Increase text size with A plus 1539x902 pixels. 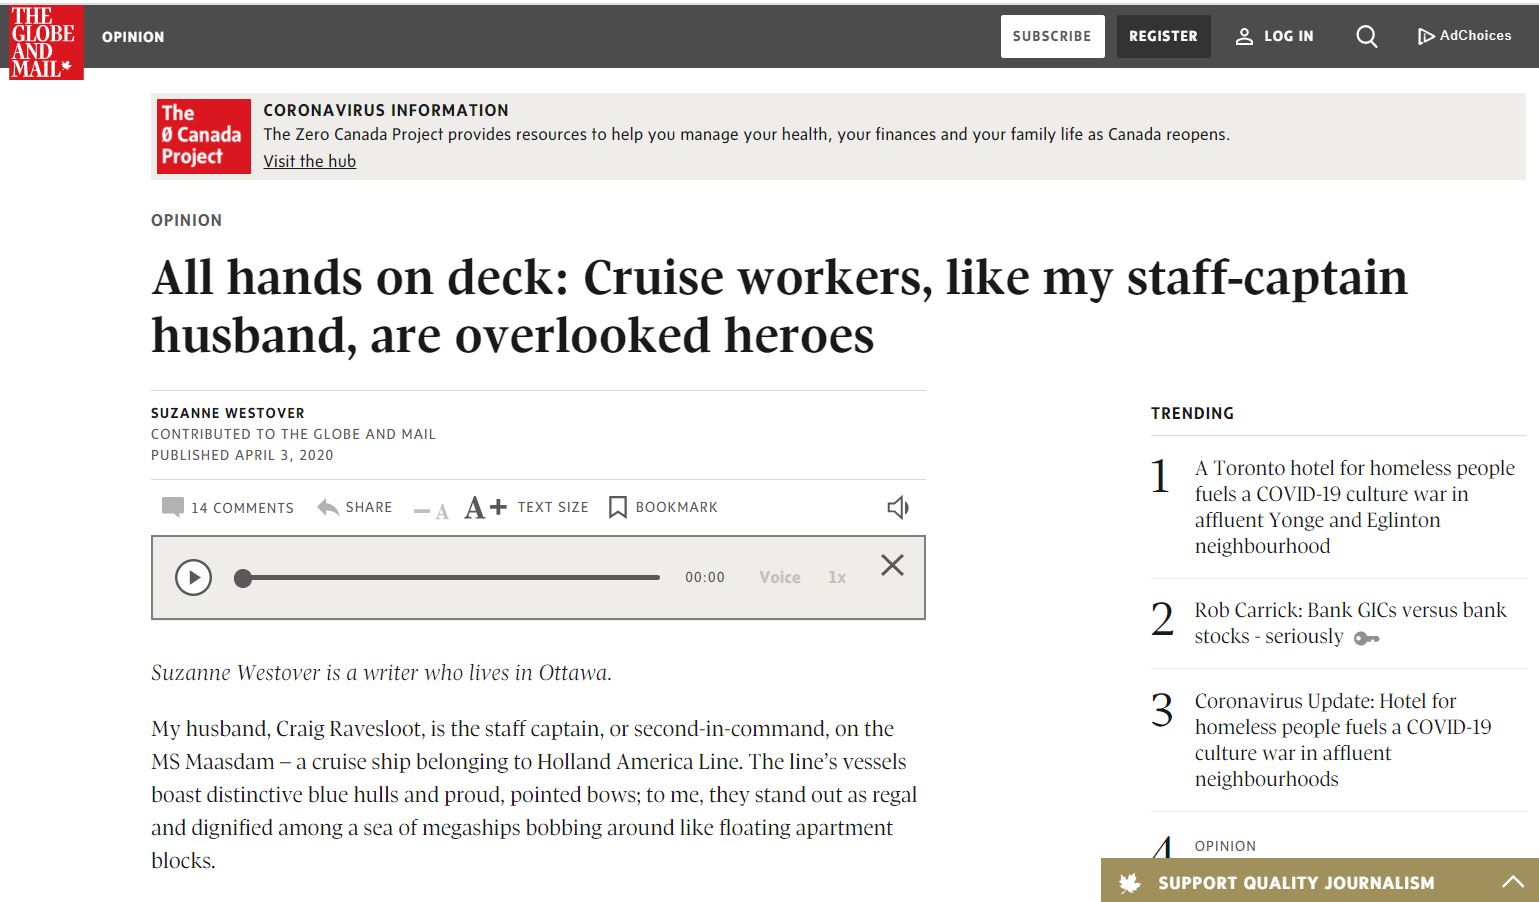click(485, 508)
